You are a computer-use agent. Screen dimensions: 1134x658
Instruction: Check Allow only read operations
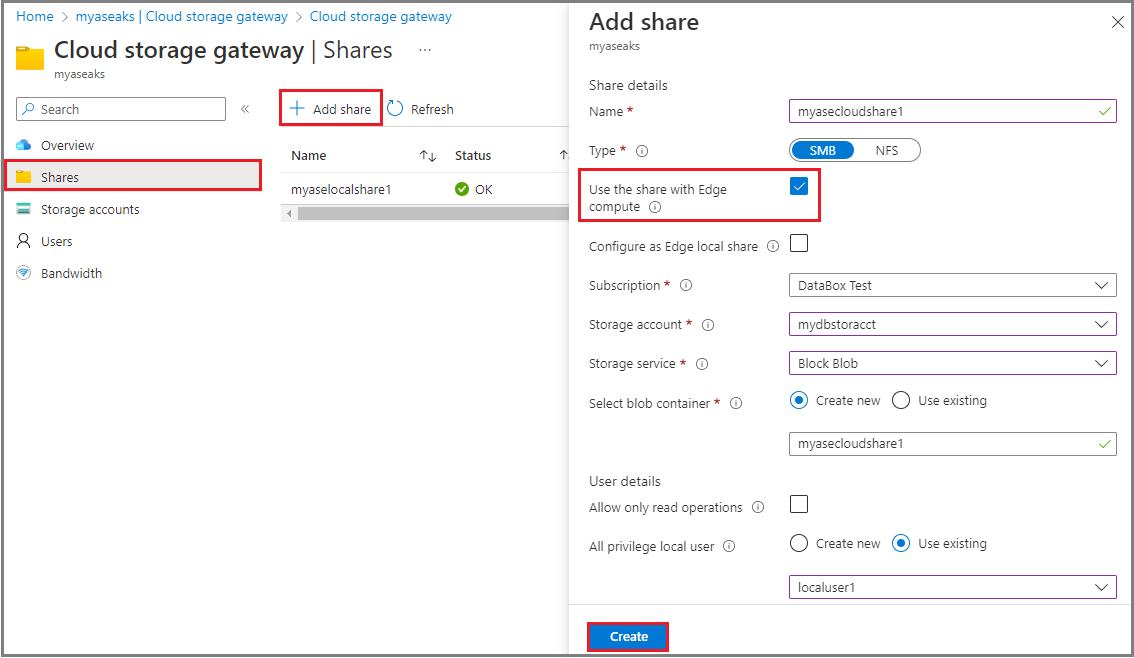(798, 504)
